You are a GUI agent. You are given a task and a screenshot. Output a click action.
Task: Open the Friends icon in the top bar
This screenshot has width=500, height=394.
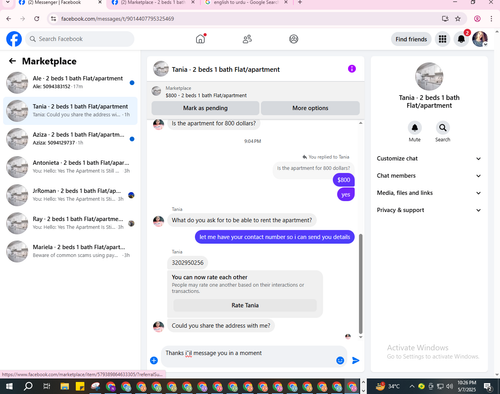[247, 39]
